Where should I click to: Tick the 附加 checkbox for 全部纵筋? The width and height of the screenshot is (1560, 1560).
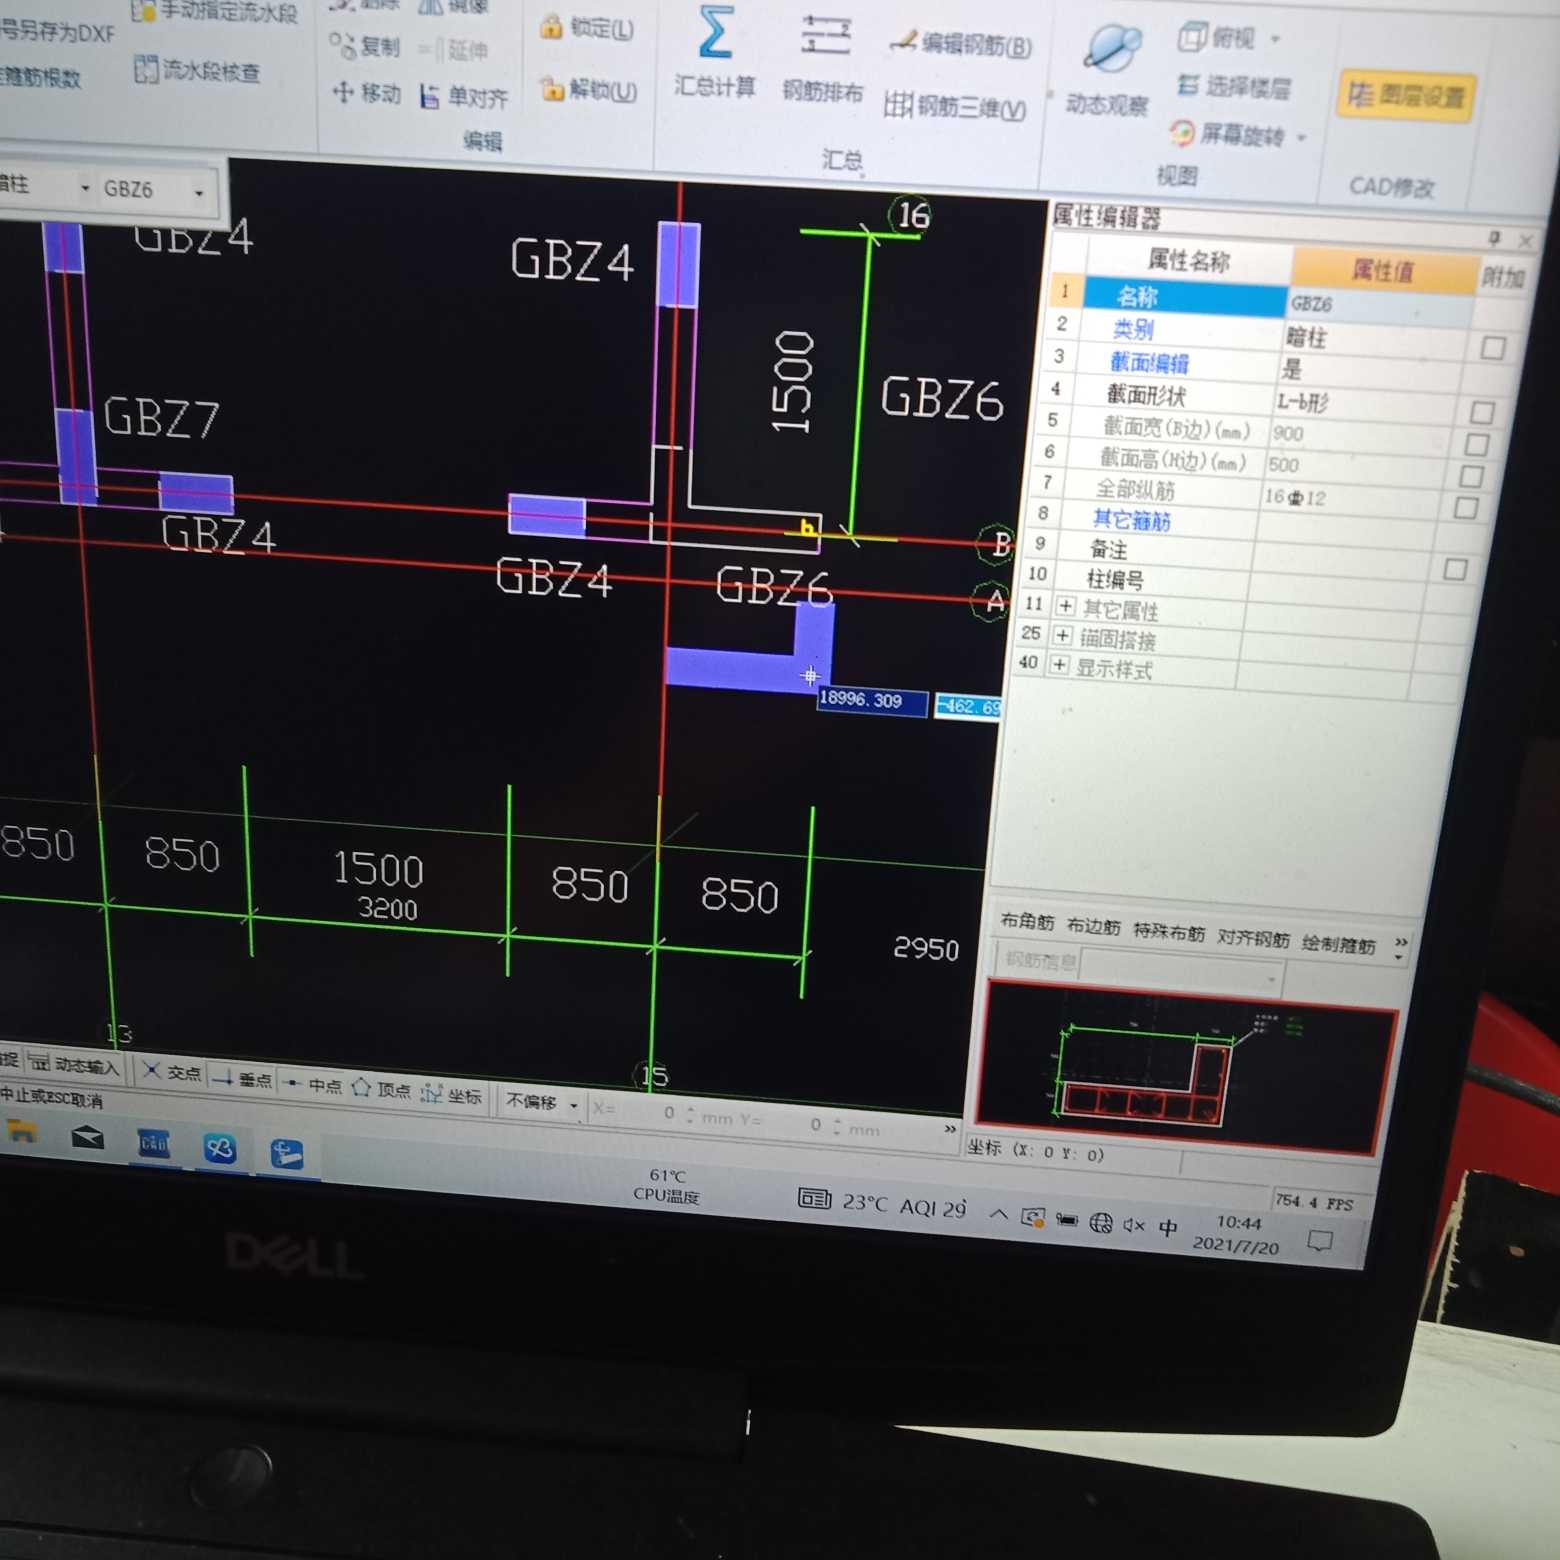[x=1466, y=508]
